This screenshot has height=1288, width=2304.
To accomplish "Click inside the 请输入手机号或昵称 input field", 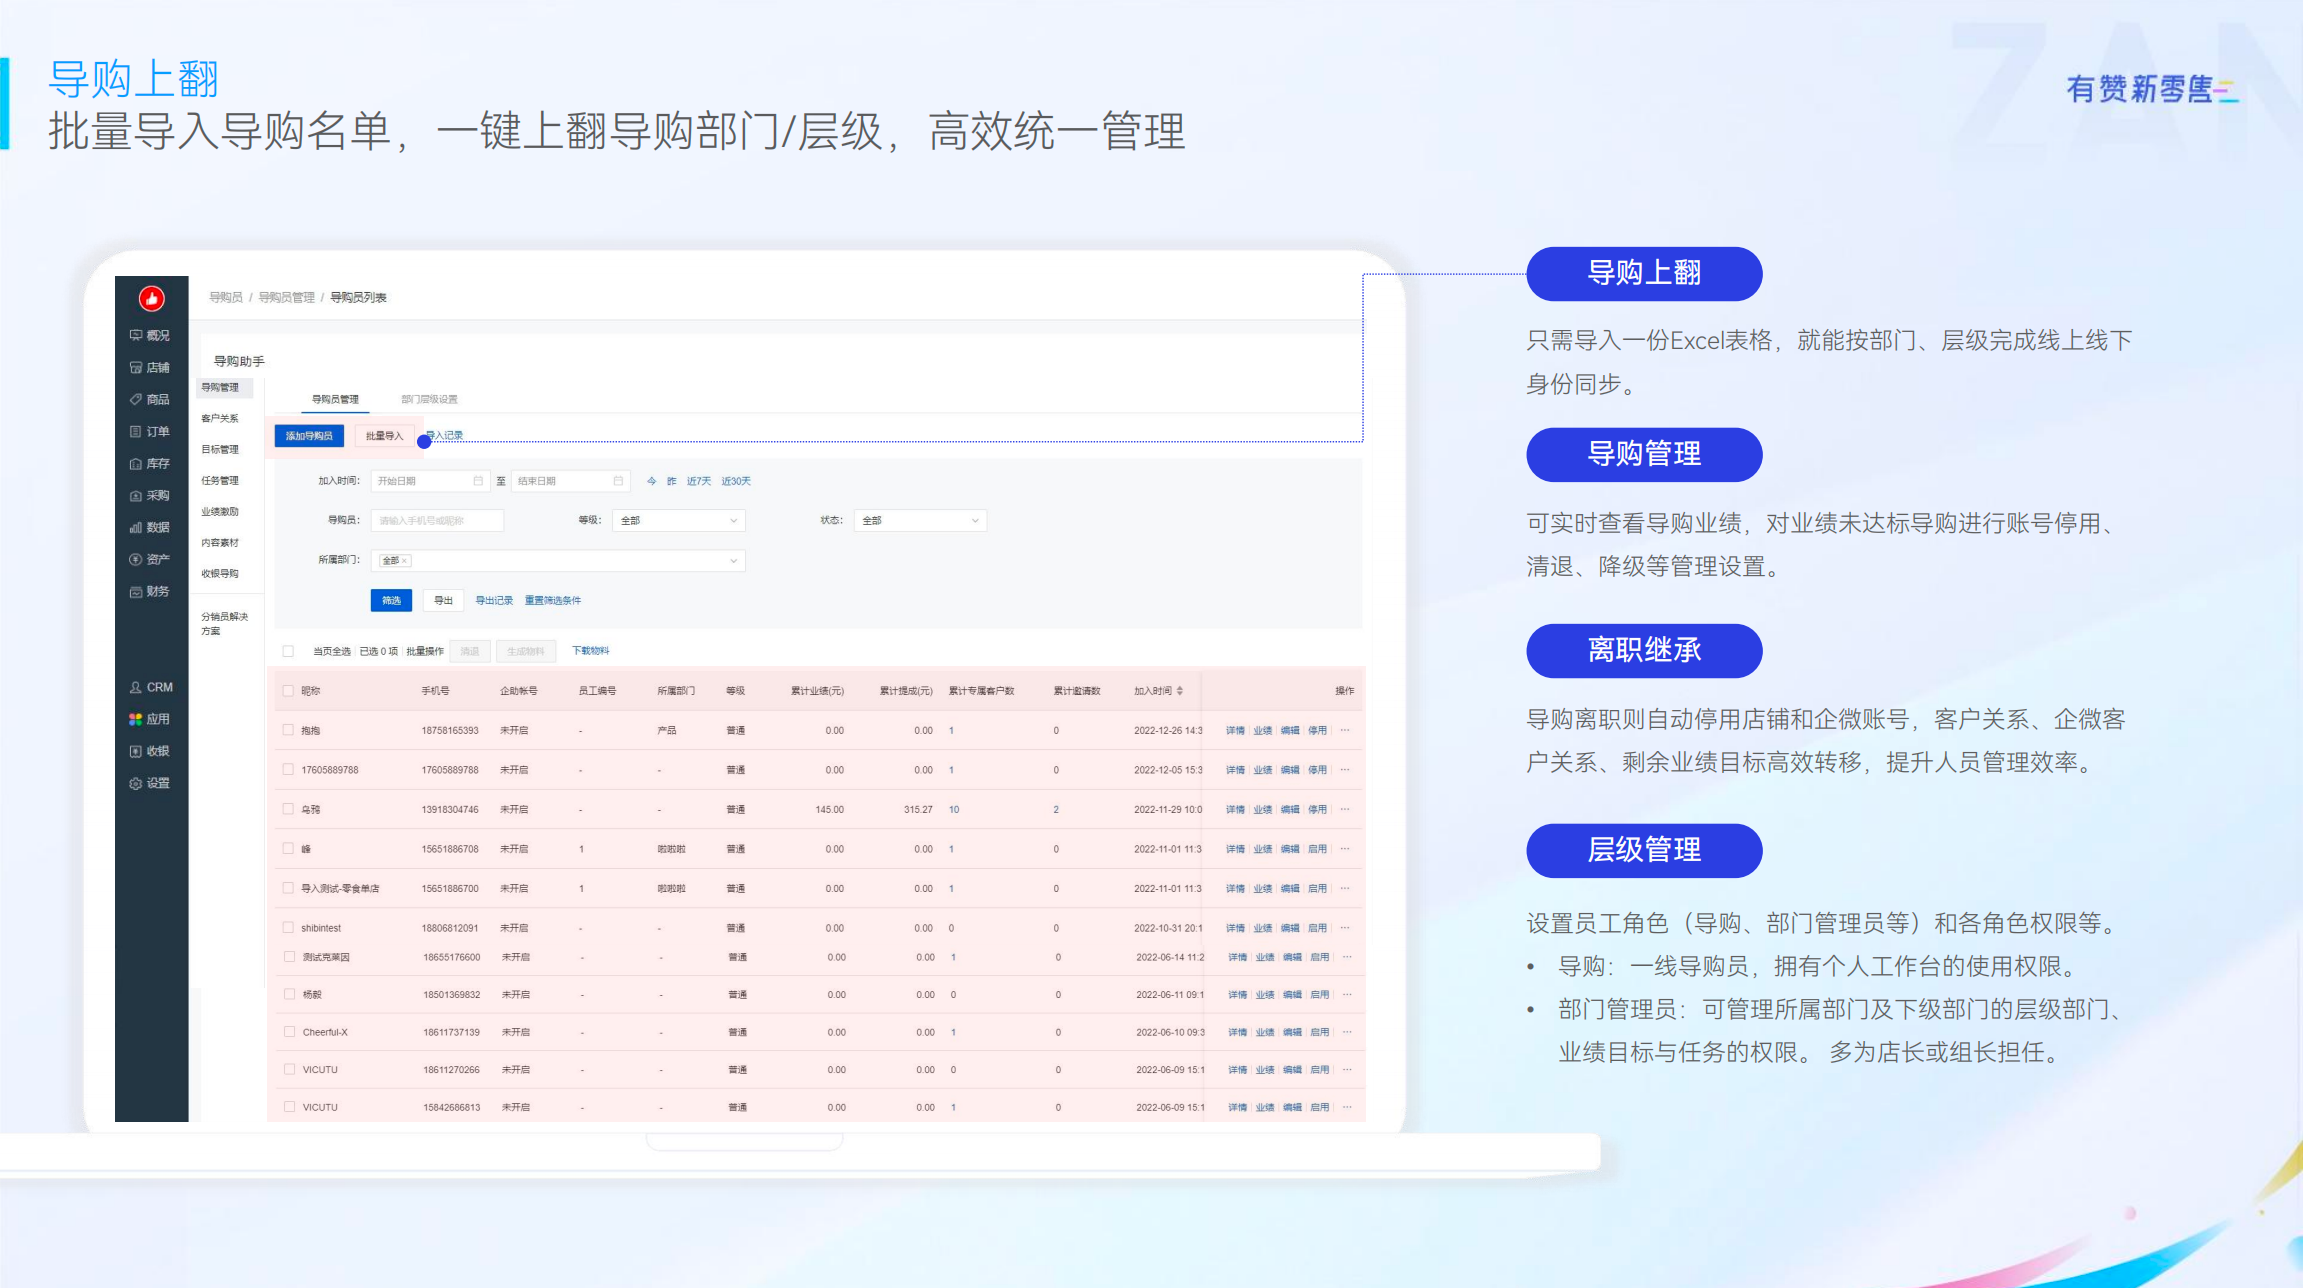I will tap(437, 520).
